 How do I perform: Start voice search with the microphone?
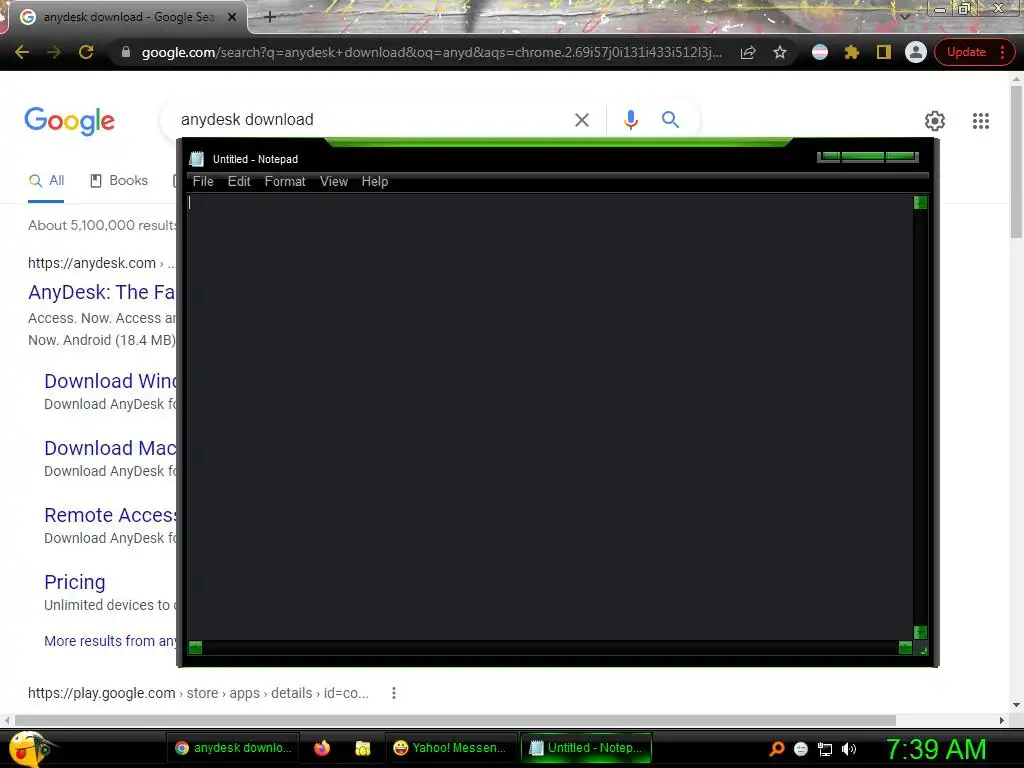(x=630, y=120)
